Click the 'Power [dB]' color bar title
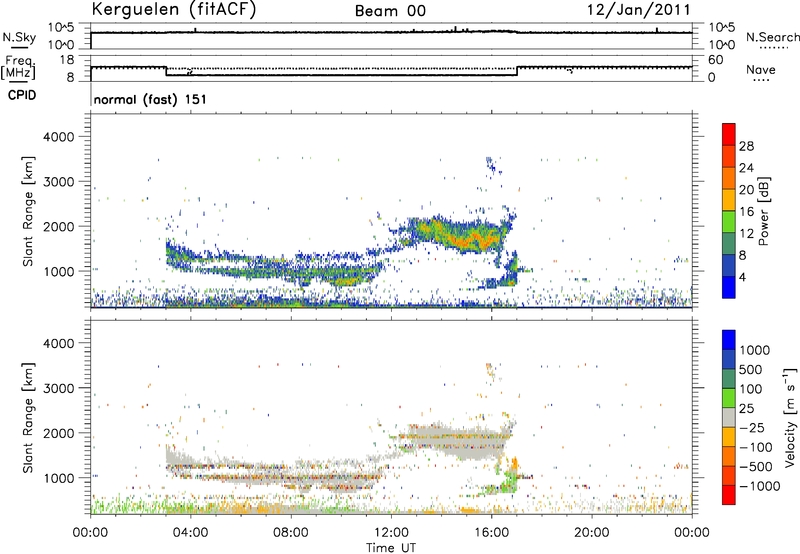 (763, 211)
